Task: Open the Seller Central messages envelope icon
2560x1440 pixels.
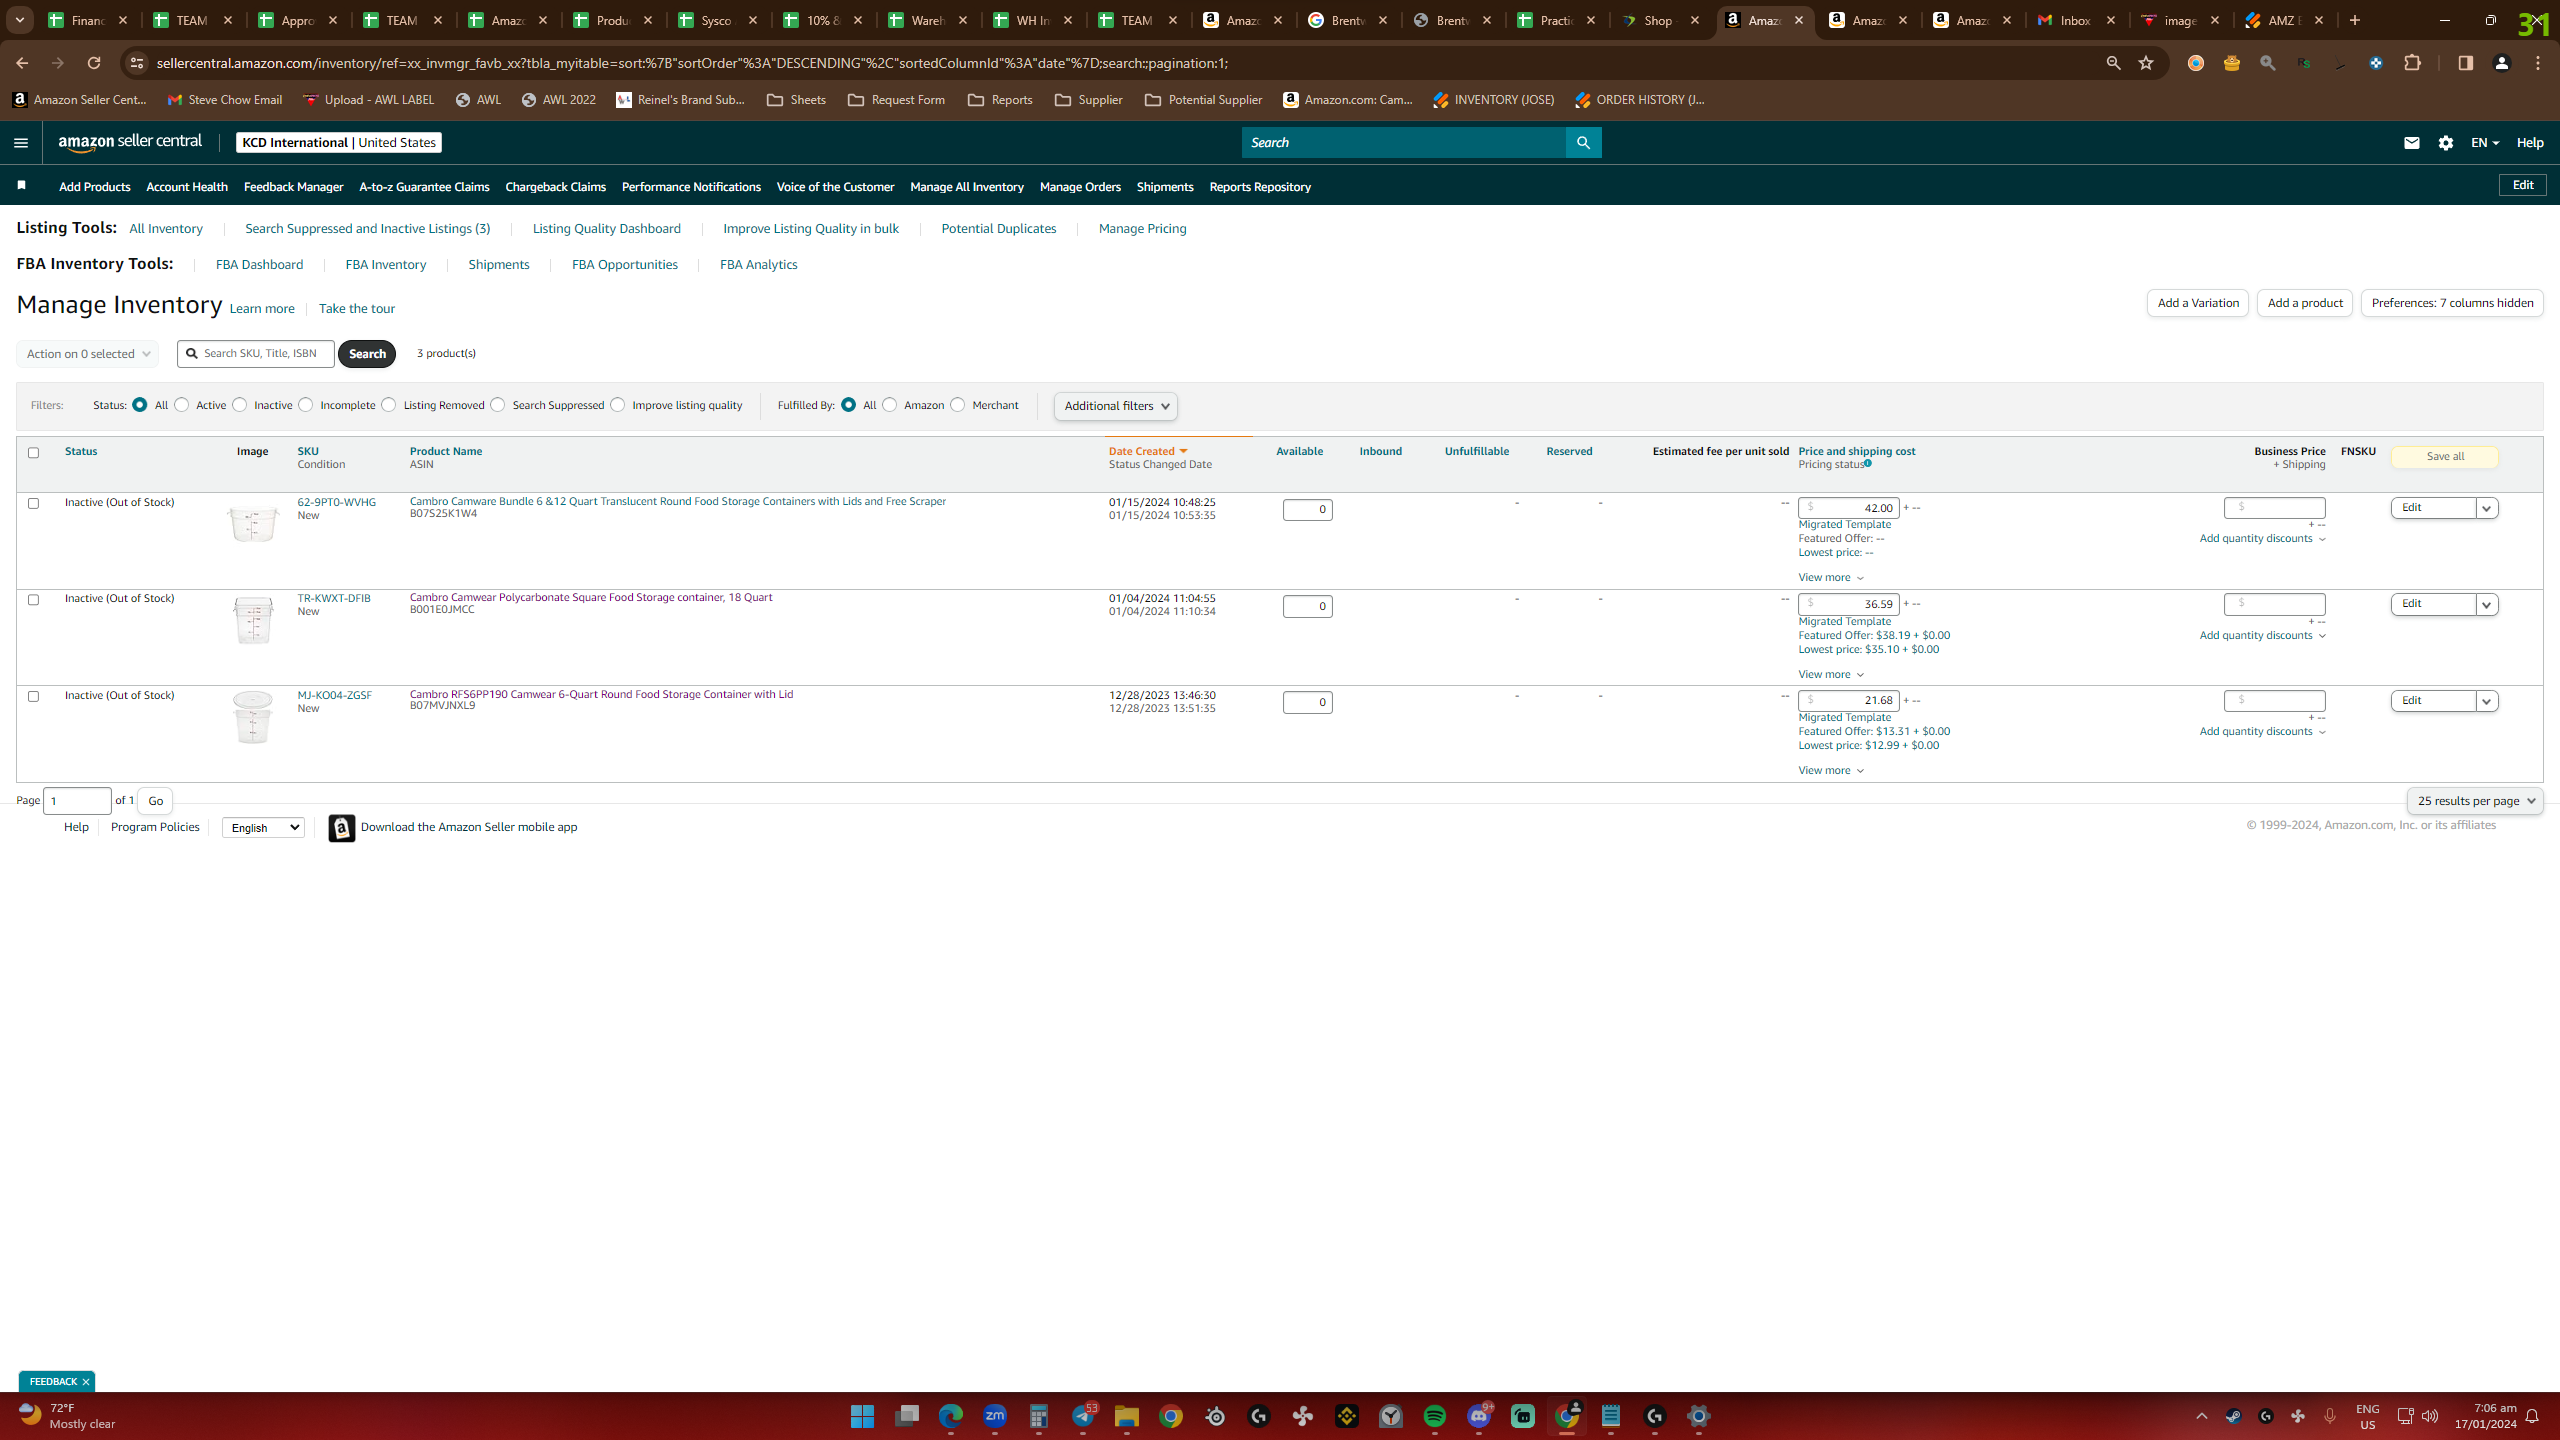Action: coord(2412,143)
